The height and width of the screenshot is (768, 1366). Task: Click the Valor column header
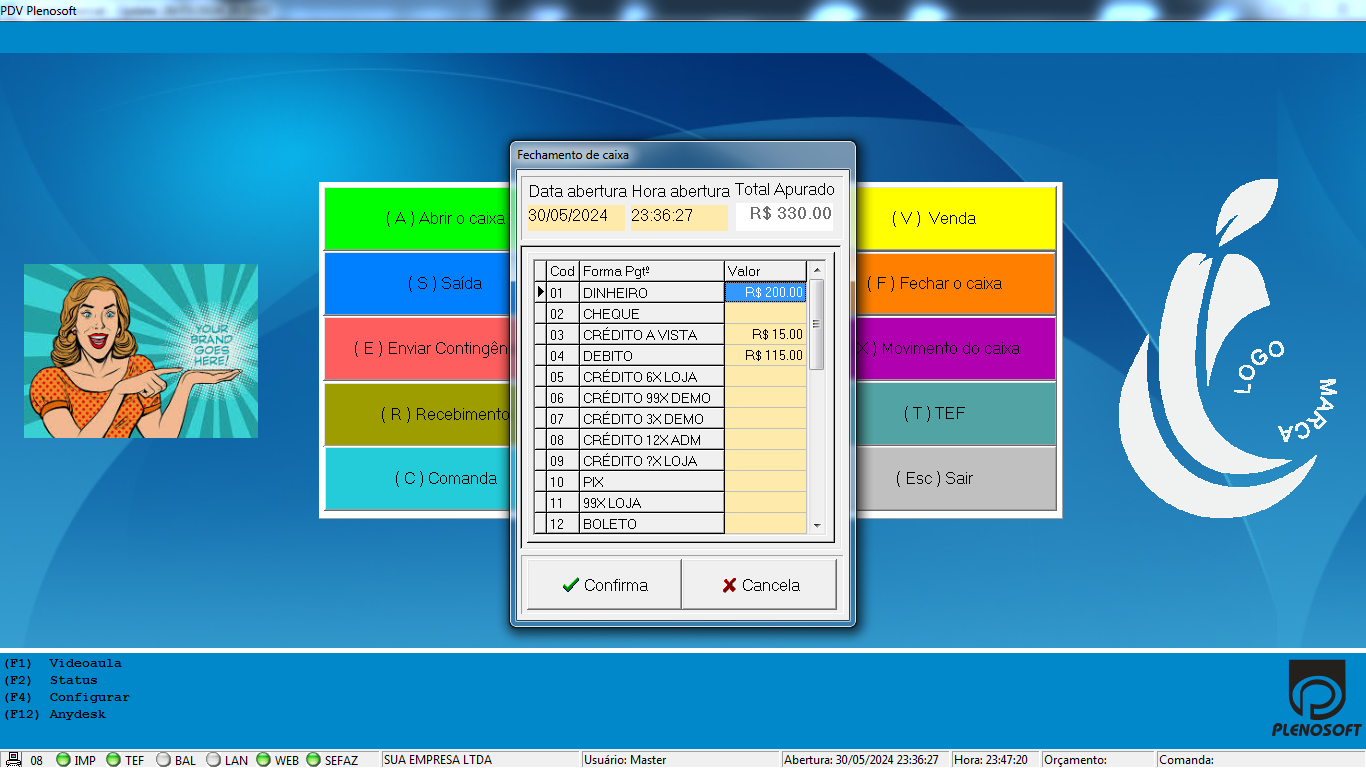pyautogui.click(x=765, y=271)
